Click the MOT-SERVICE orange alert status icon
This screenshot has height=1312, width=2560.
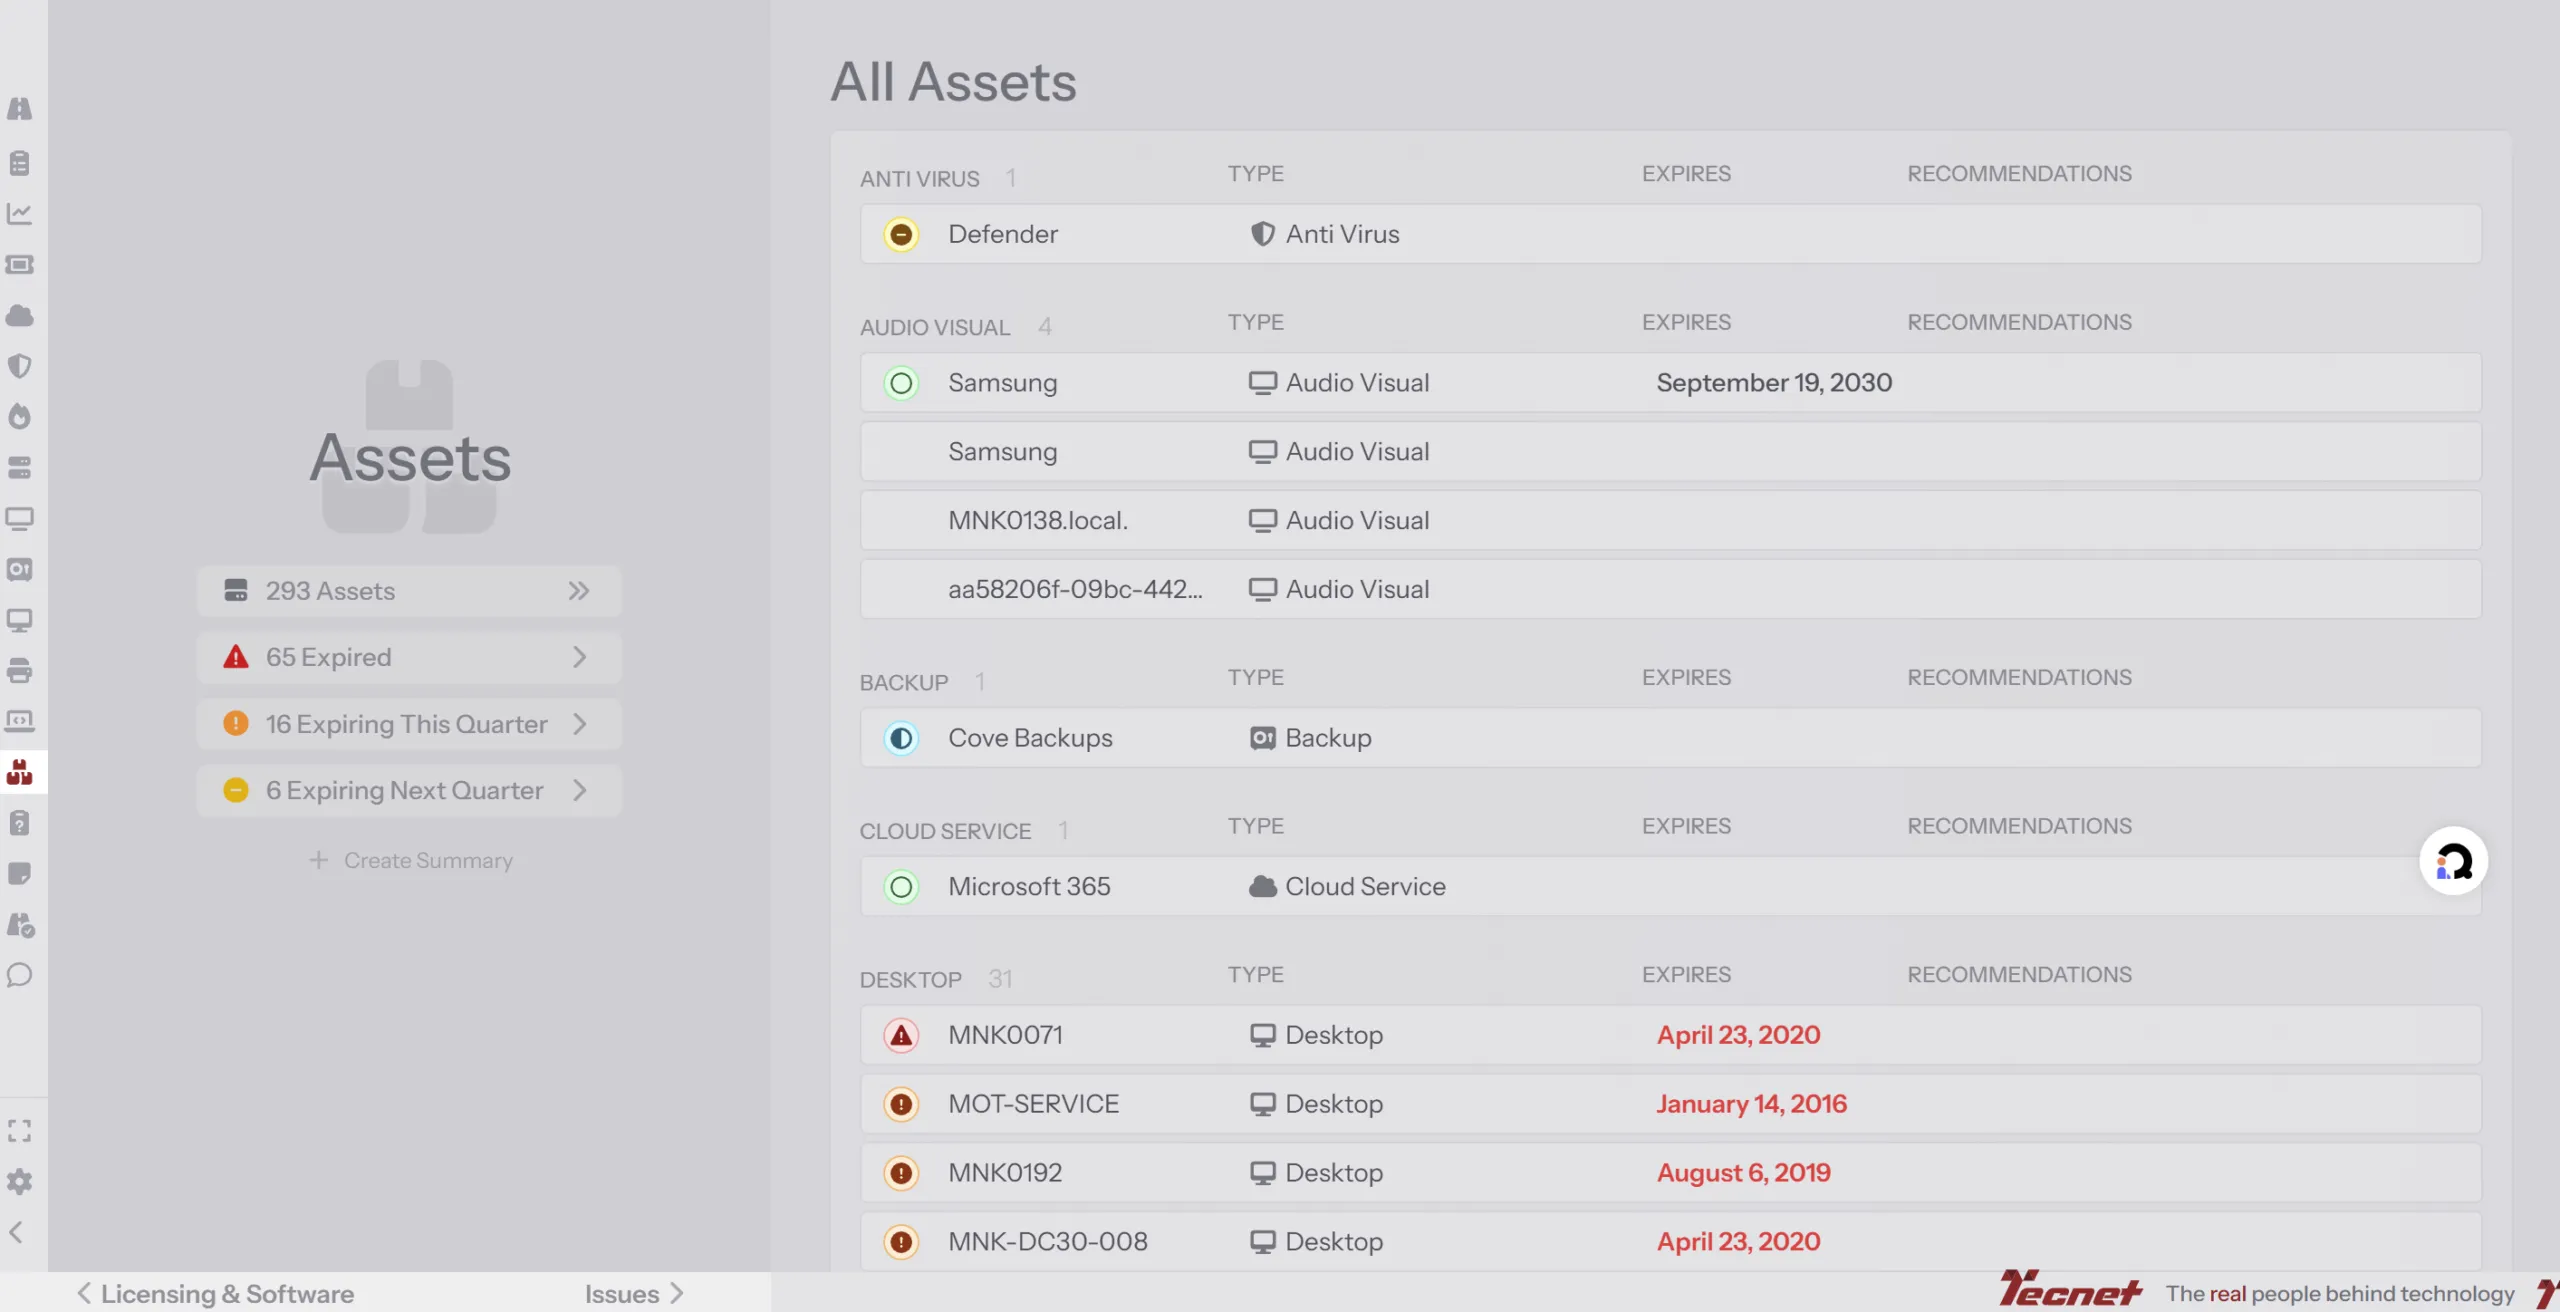[901, 1104]
